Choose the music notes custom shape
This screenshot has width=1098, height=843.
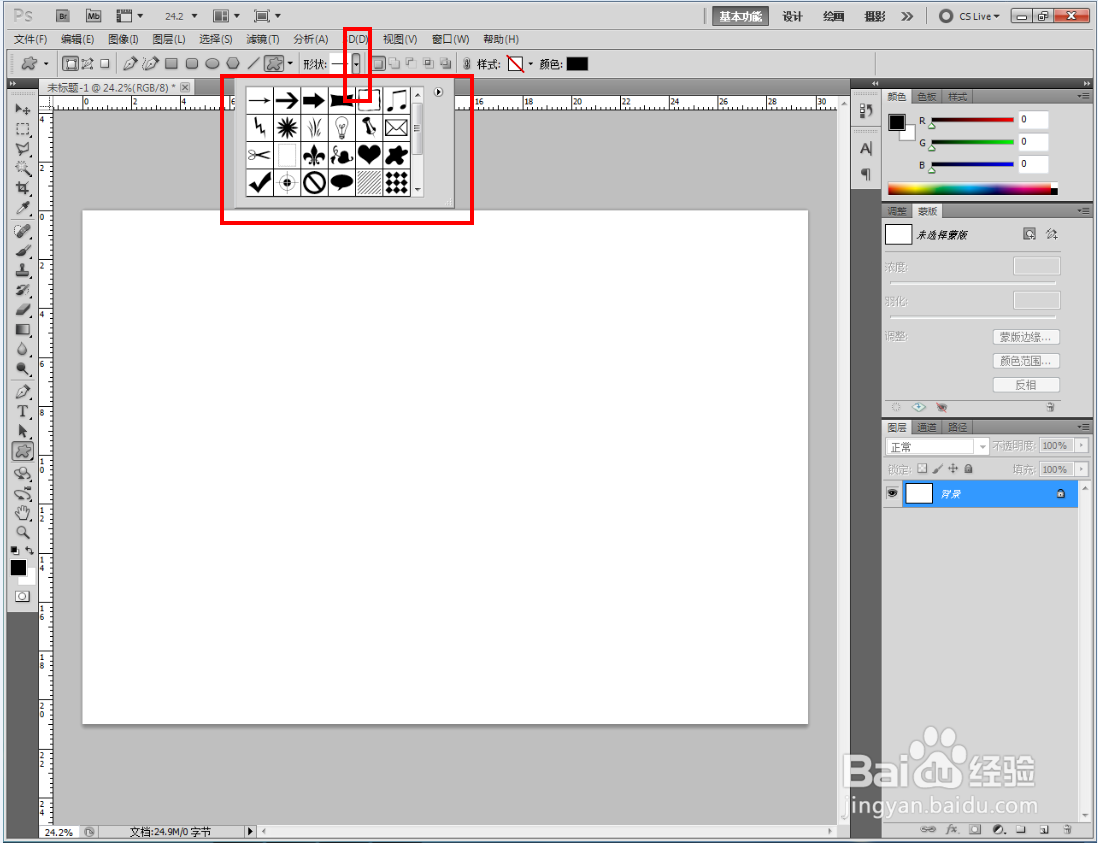396,100
